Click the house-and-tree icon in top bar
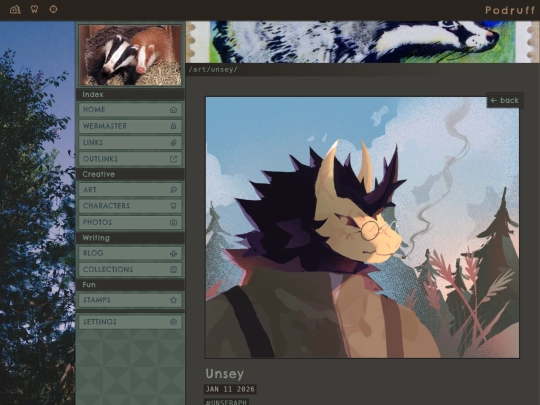This screenshot has height=405, width=540. pos(15,9)
